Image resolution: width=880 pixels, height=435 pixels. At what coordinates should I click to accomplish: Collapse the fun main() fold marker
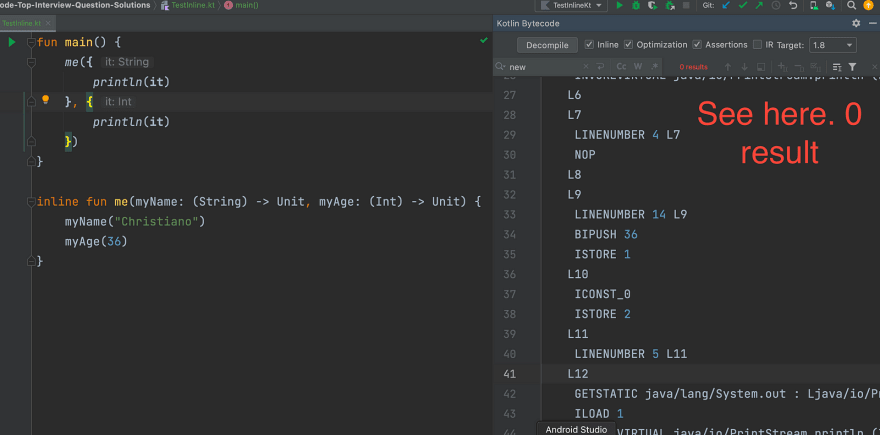click(31, 42)
